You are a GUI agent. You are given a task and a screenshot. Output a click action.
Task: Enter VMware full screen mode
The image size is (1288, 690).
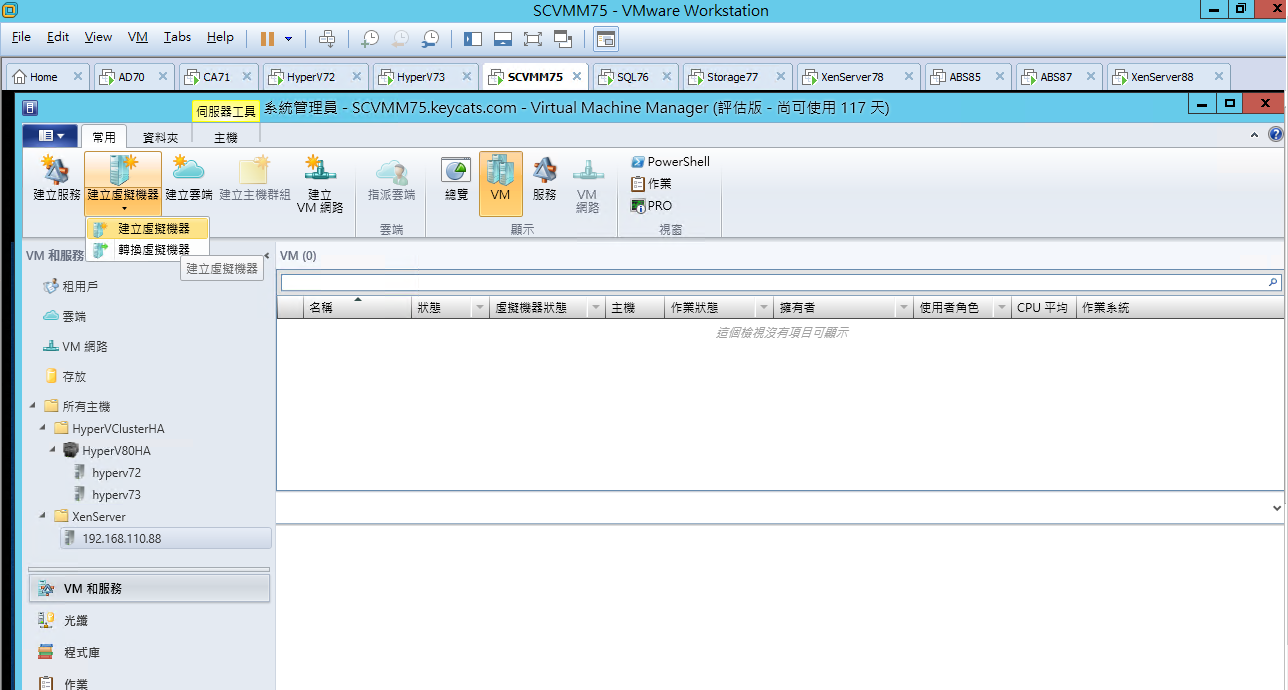pyautogui.click(x=532, y=39)
